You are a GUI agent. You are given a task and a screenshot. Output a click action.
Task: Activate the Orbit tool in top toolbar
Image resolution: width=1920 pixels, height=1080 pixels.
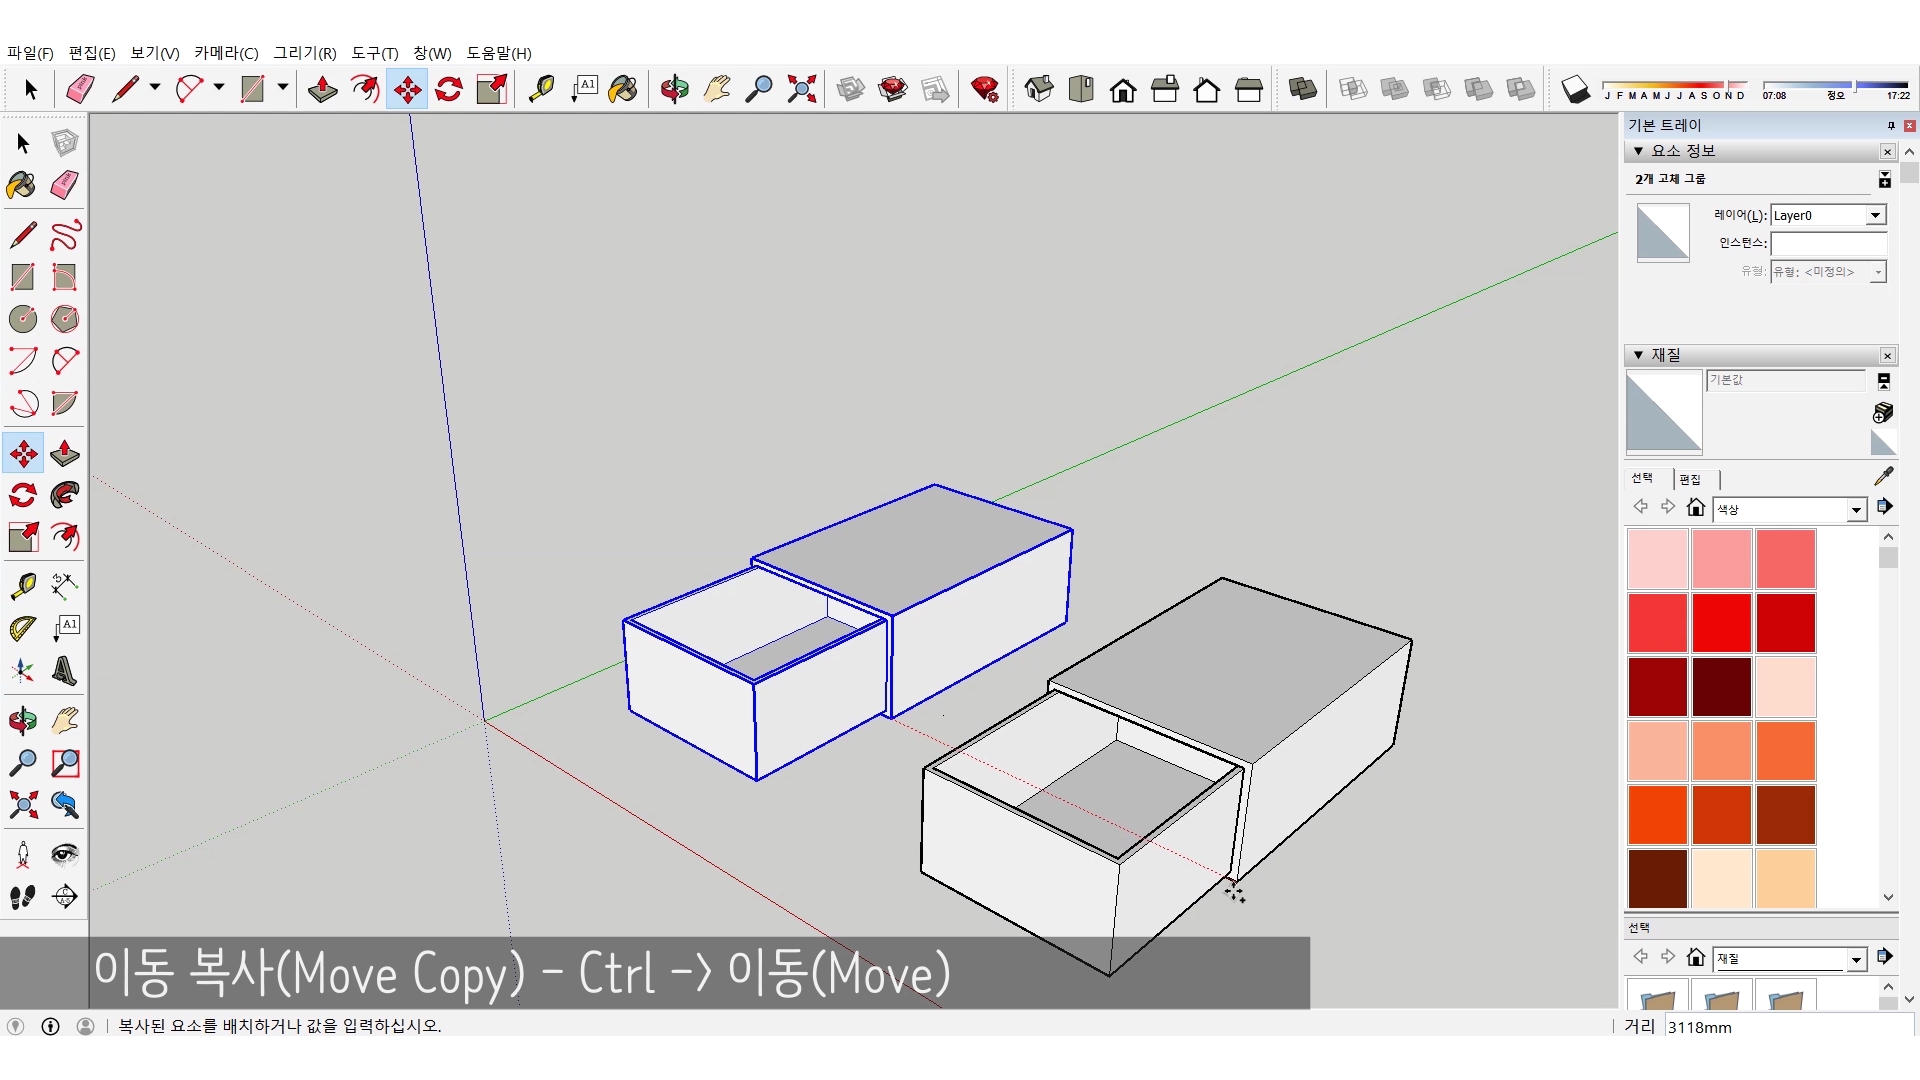[x=674, y=89]
